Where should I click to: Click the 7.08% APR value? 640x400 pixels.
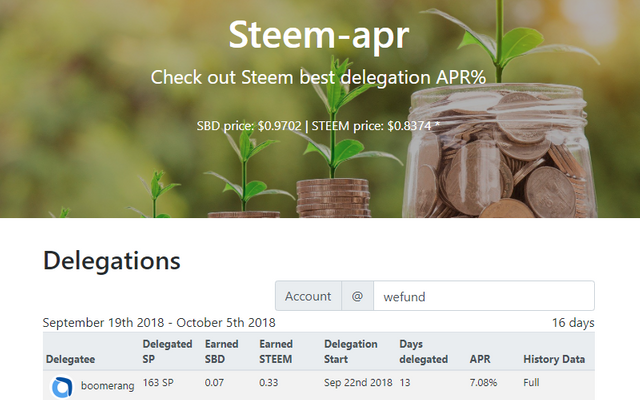click(x=484, y=382)
